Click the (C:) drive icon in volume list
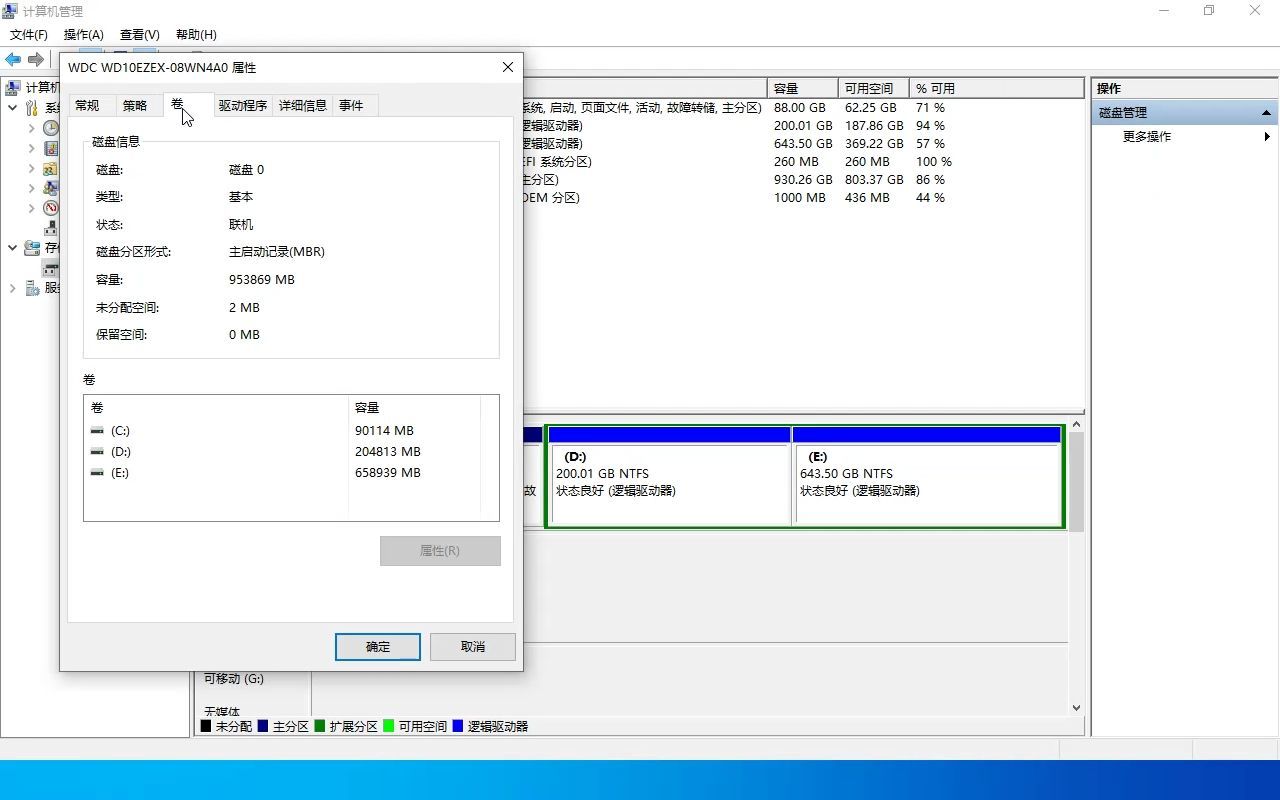The width and height of the screenshot is (1280, 800). pos(97,431)
